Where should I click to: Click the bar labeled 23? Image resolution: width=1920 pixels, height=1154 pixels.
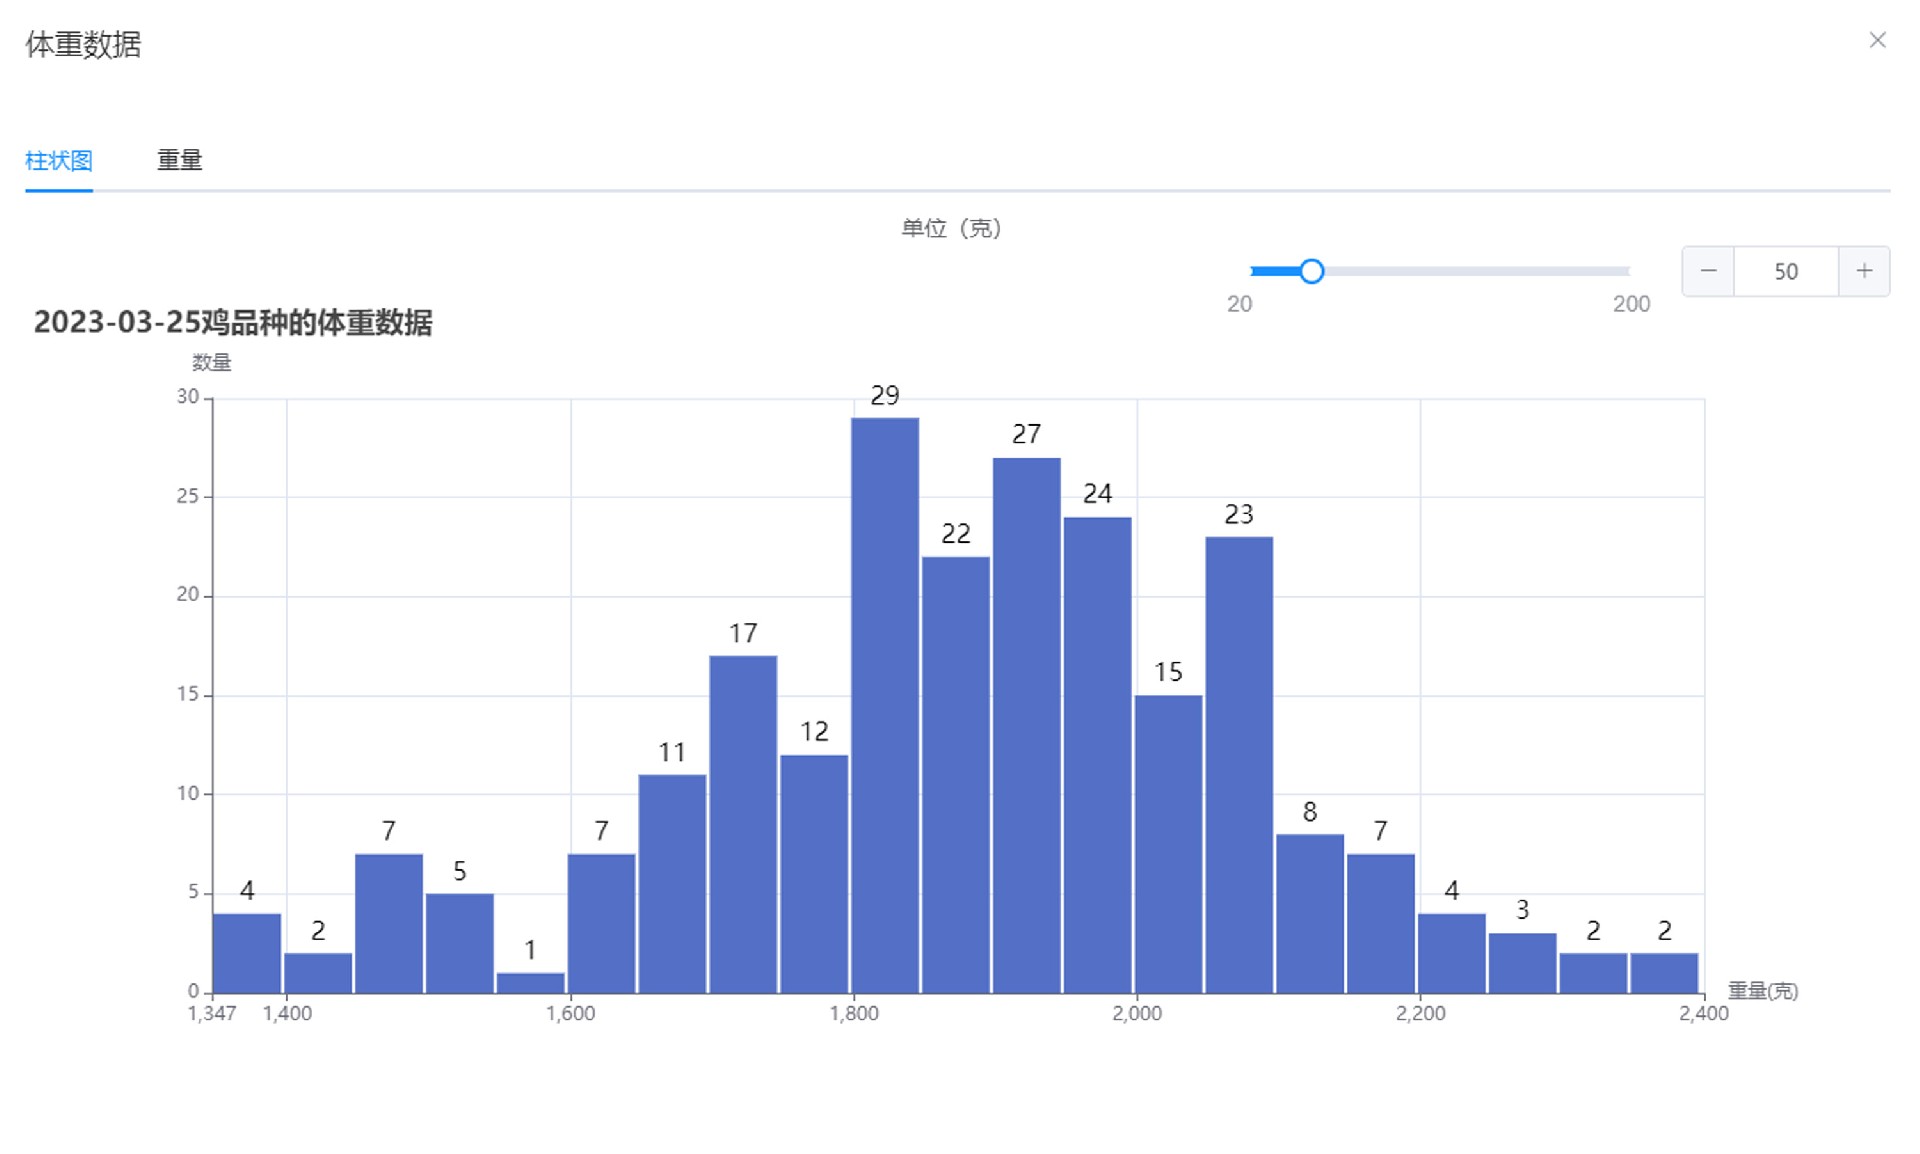[x=1239, y=765]
